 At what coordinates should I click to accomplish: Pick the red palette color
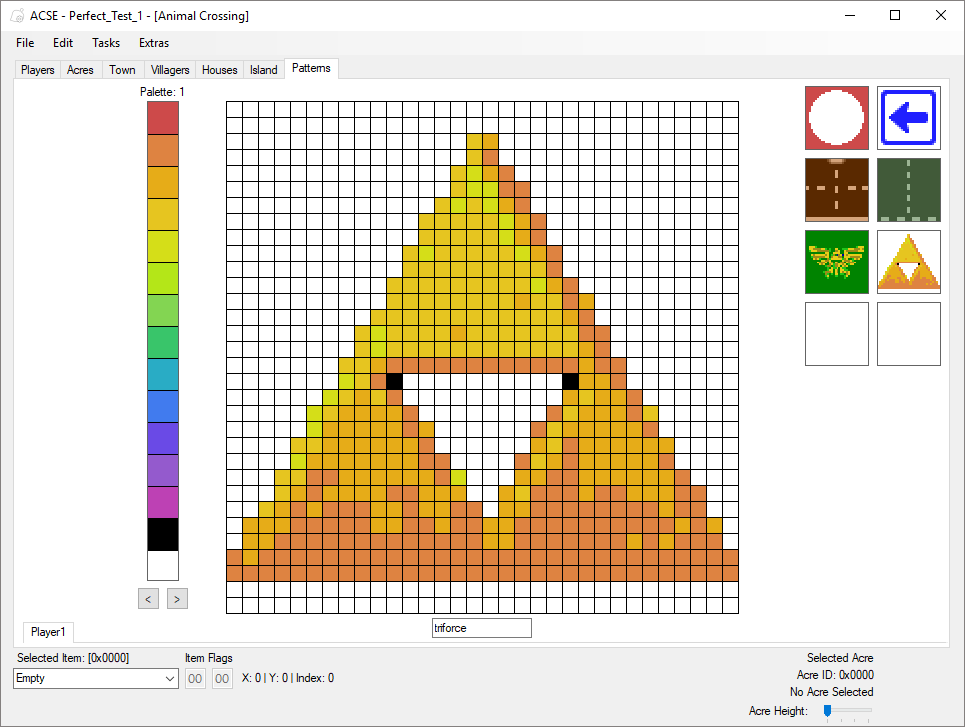[x=162, y=118]
